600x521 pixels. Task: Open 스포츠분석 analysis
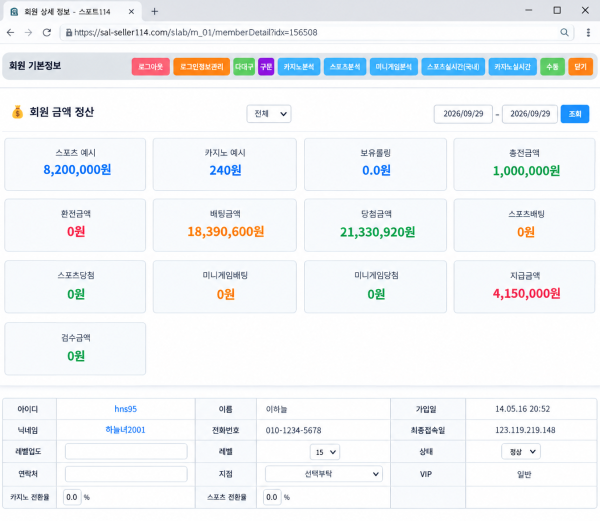(x=345, y=67)
